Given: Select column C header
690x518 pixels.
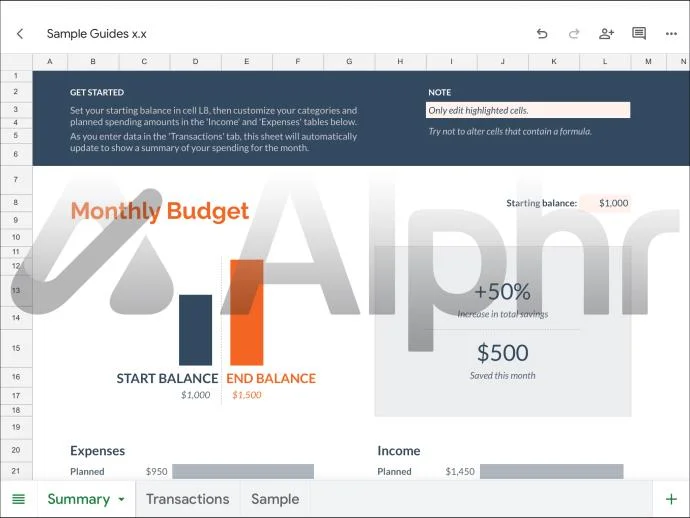Looking at the screenshot, I should [x=144, y=62].
